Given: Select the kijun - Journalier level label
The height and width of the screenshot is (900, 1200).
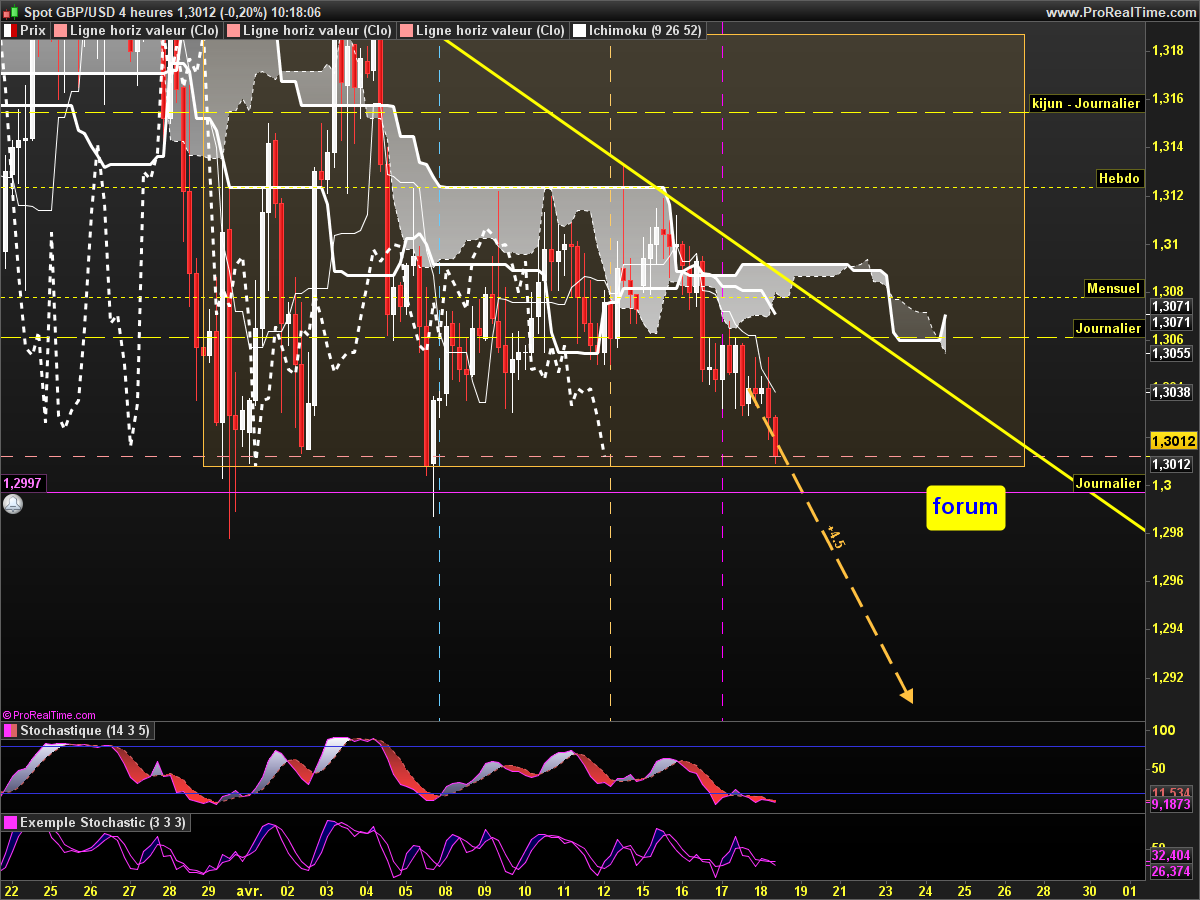Looking at the screenshot, I should 1085,103.
